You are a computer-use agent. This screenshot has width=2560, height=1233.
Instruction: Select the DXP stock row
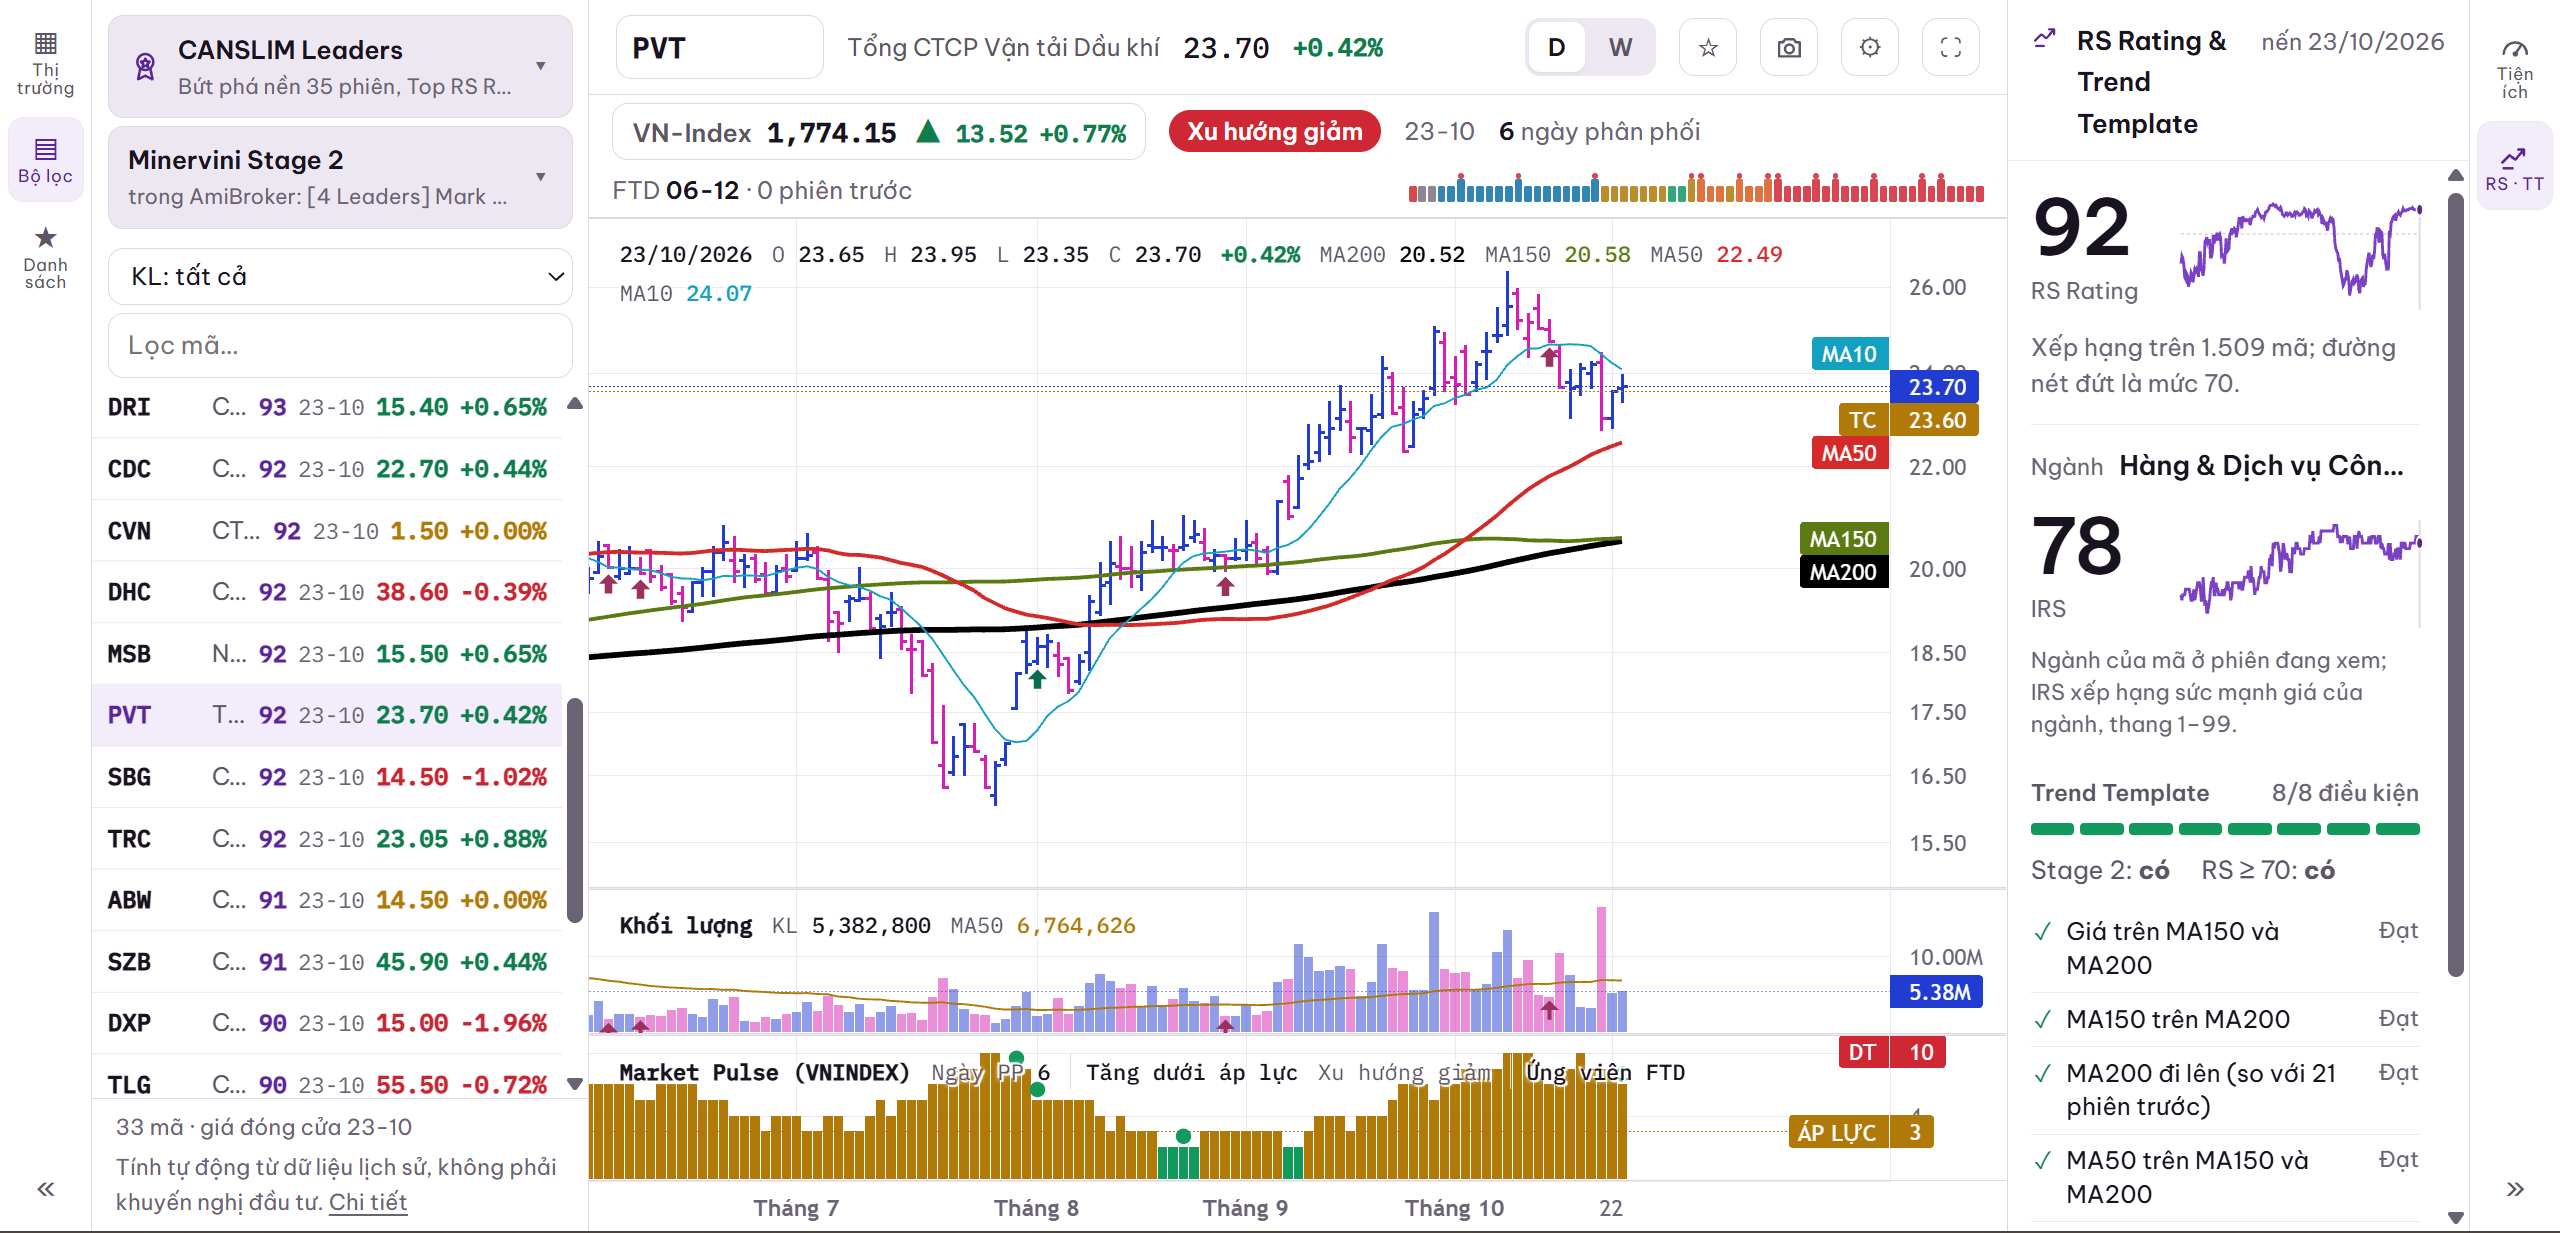point(327,1023)
